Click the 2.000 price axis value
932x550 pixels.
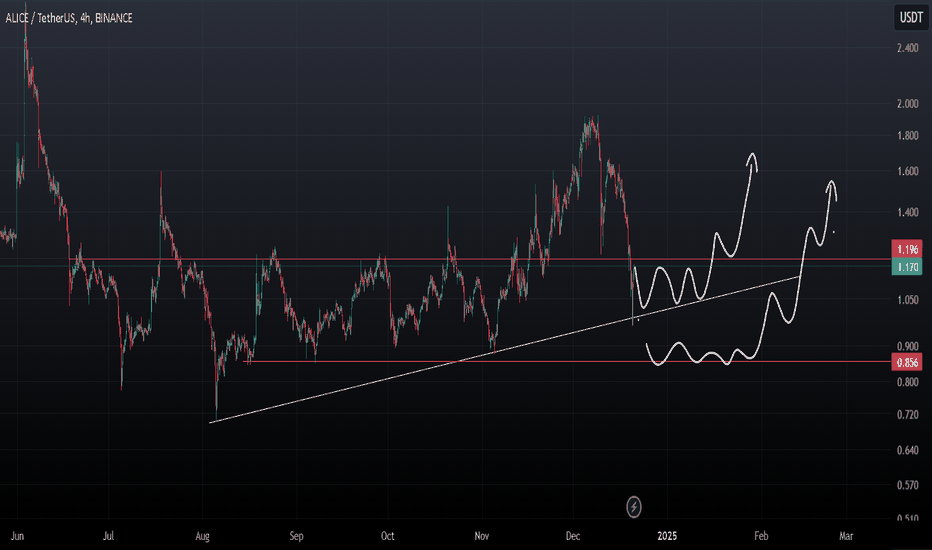[x=908, y=104]
